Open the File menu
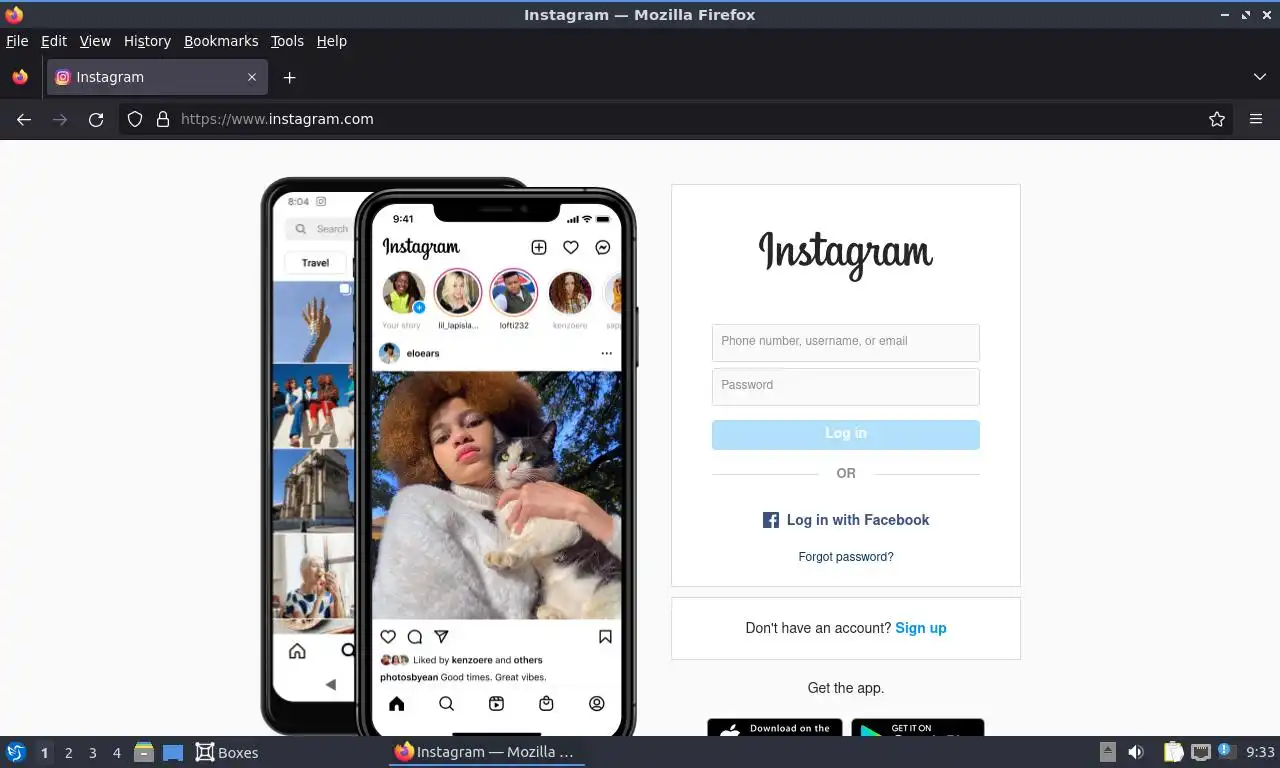Viewport: 1280px width, 768px height. pos(17,41)
